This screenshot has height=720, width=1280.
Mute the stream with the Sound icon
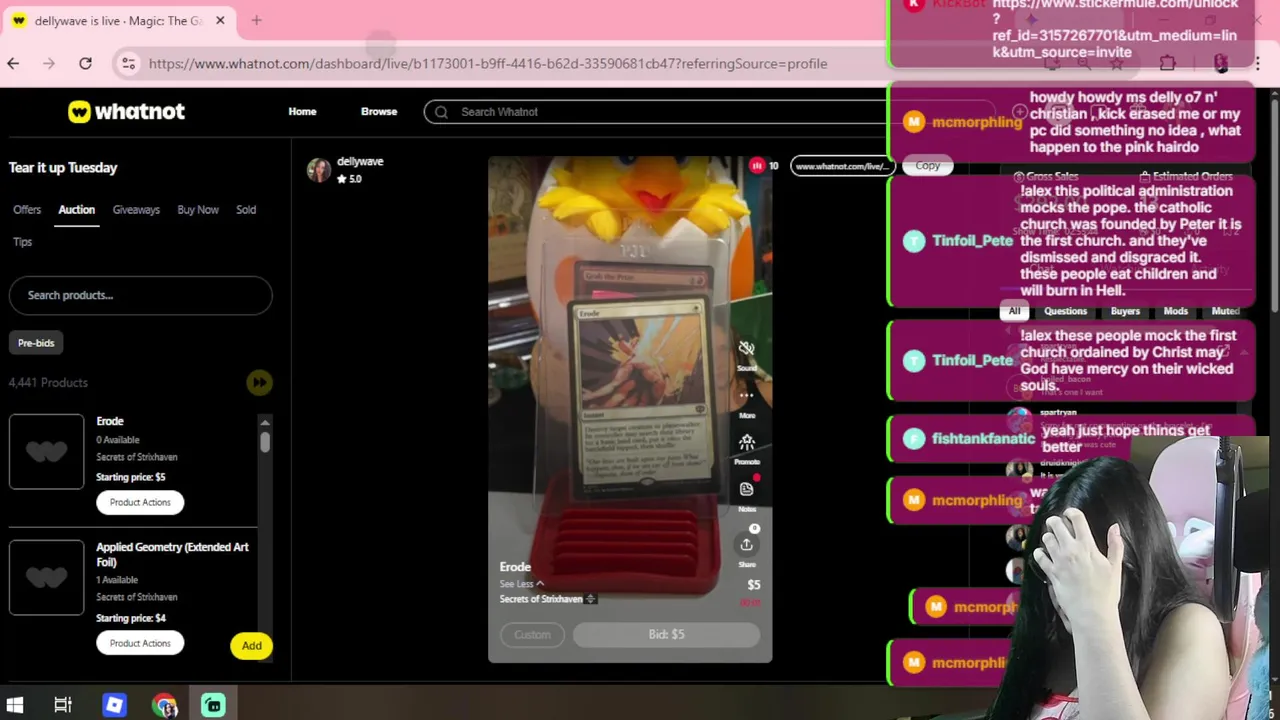(x=746, y=349)
